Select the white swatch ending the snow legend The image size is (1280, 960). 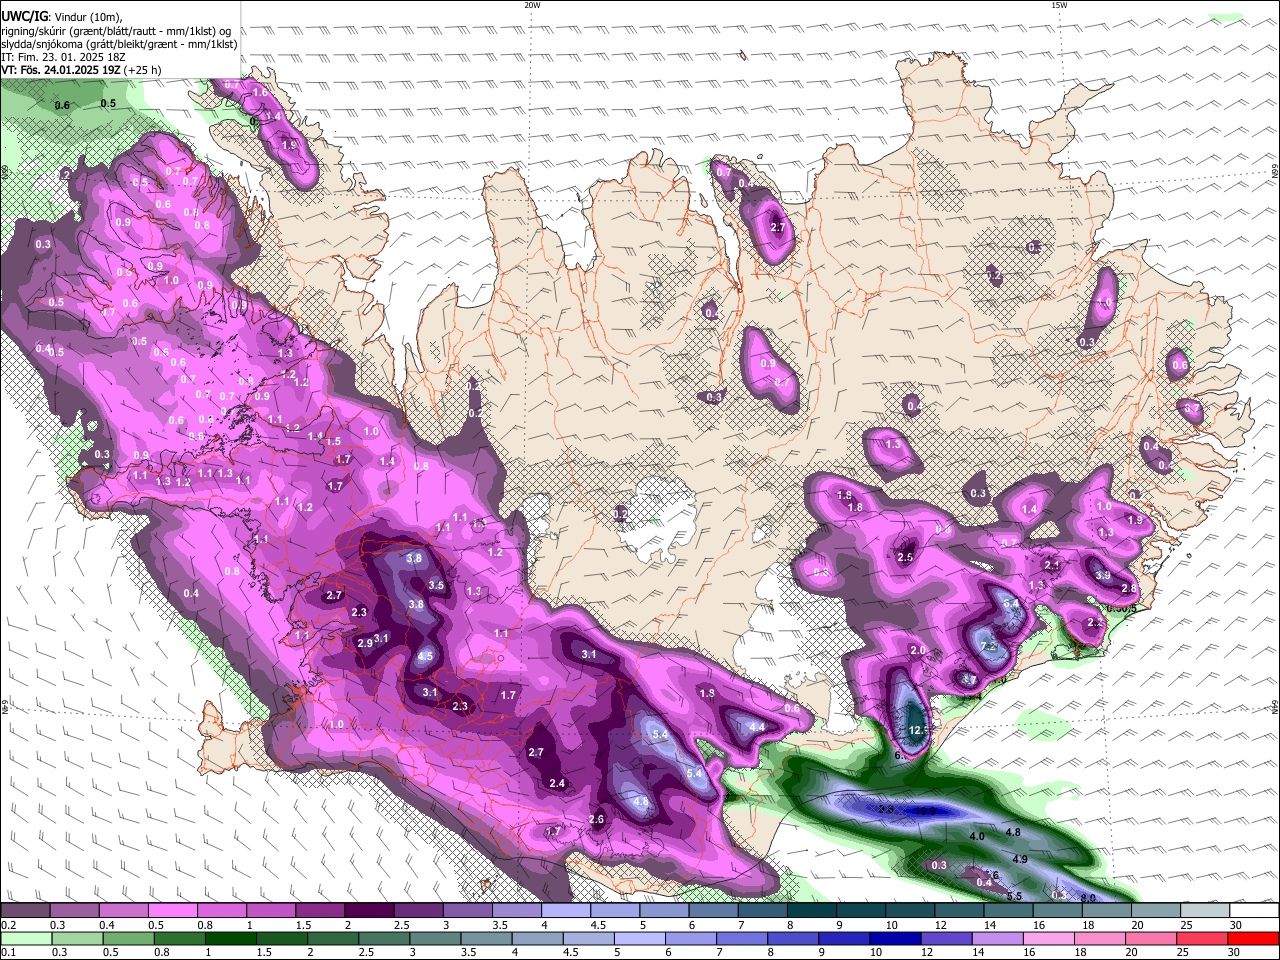point(1254,910)
